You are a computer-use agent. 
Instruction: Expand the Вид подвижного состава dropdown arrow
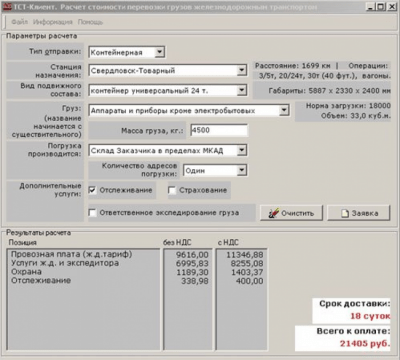coord(242,90)
